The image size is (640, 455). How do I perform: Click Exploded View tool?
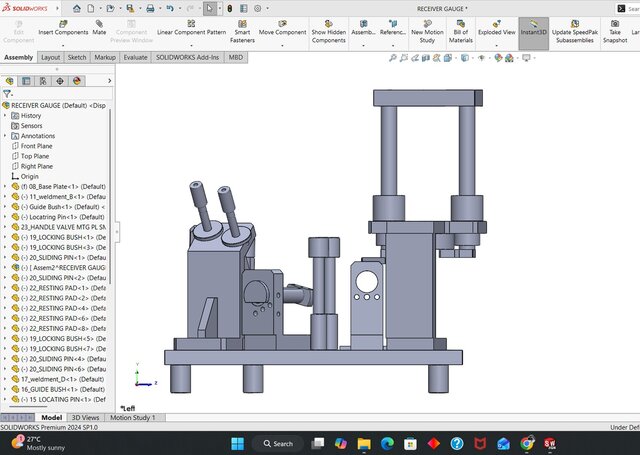496,28
